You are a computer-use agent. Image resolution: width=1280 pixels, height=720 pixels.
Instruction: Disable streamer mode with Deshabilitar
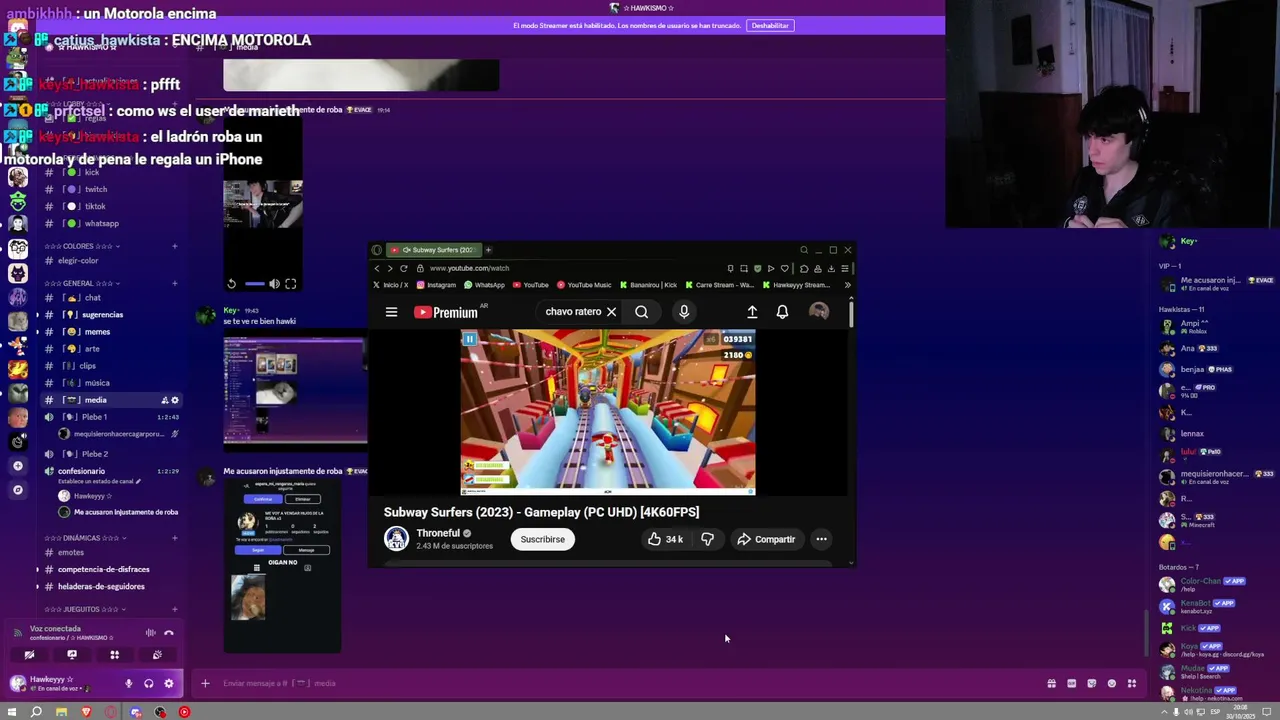pos(770,26)
